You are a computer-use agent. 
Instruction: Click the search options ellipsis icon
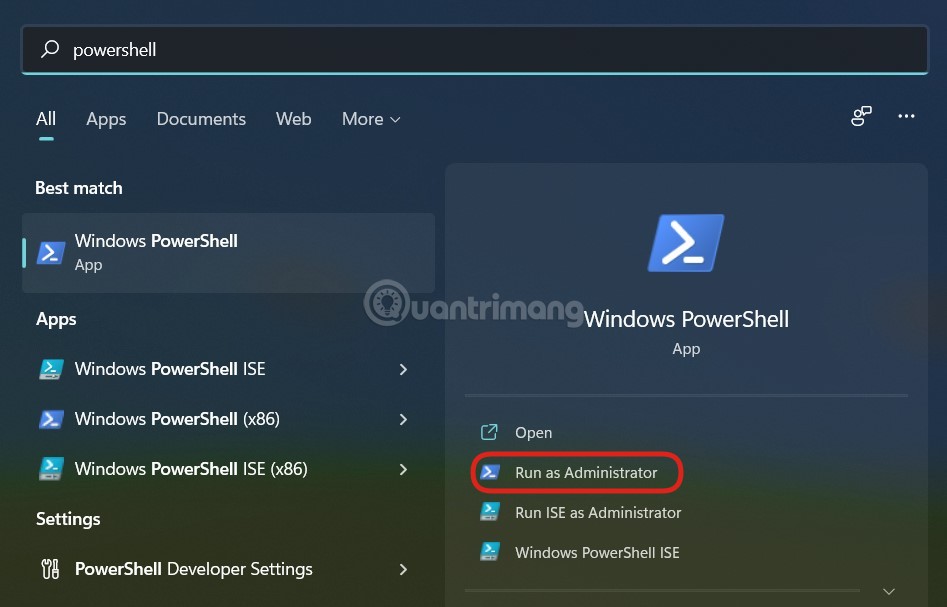coord(906,117)
